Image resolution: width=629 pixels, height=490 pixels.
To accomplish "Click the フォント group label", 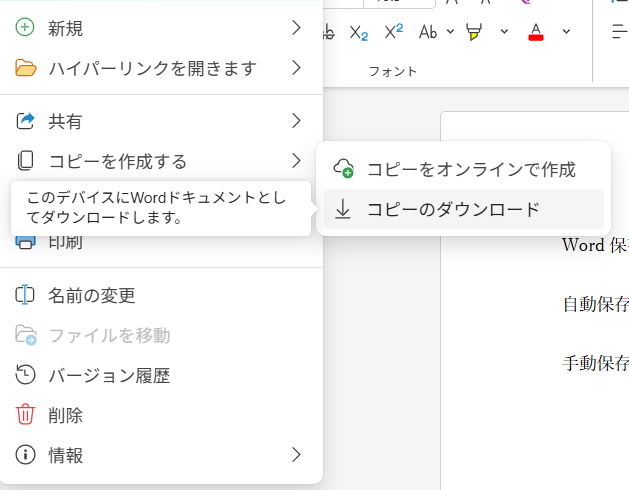I will [393, 71].
